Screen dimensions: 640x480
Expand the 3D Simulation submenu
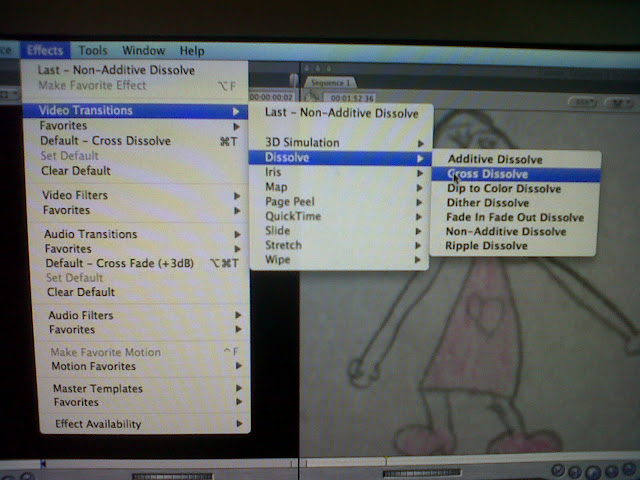340,143
